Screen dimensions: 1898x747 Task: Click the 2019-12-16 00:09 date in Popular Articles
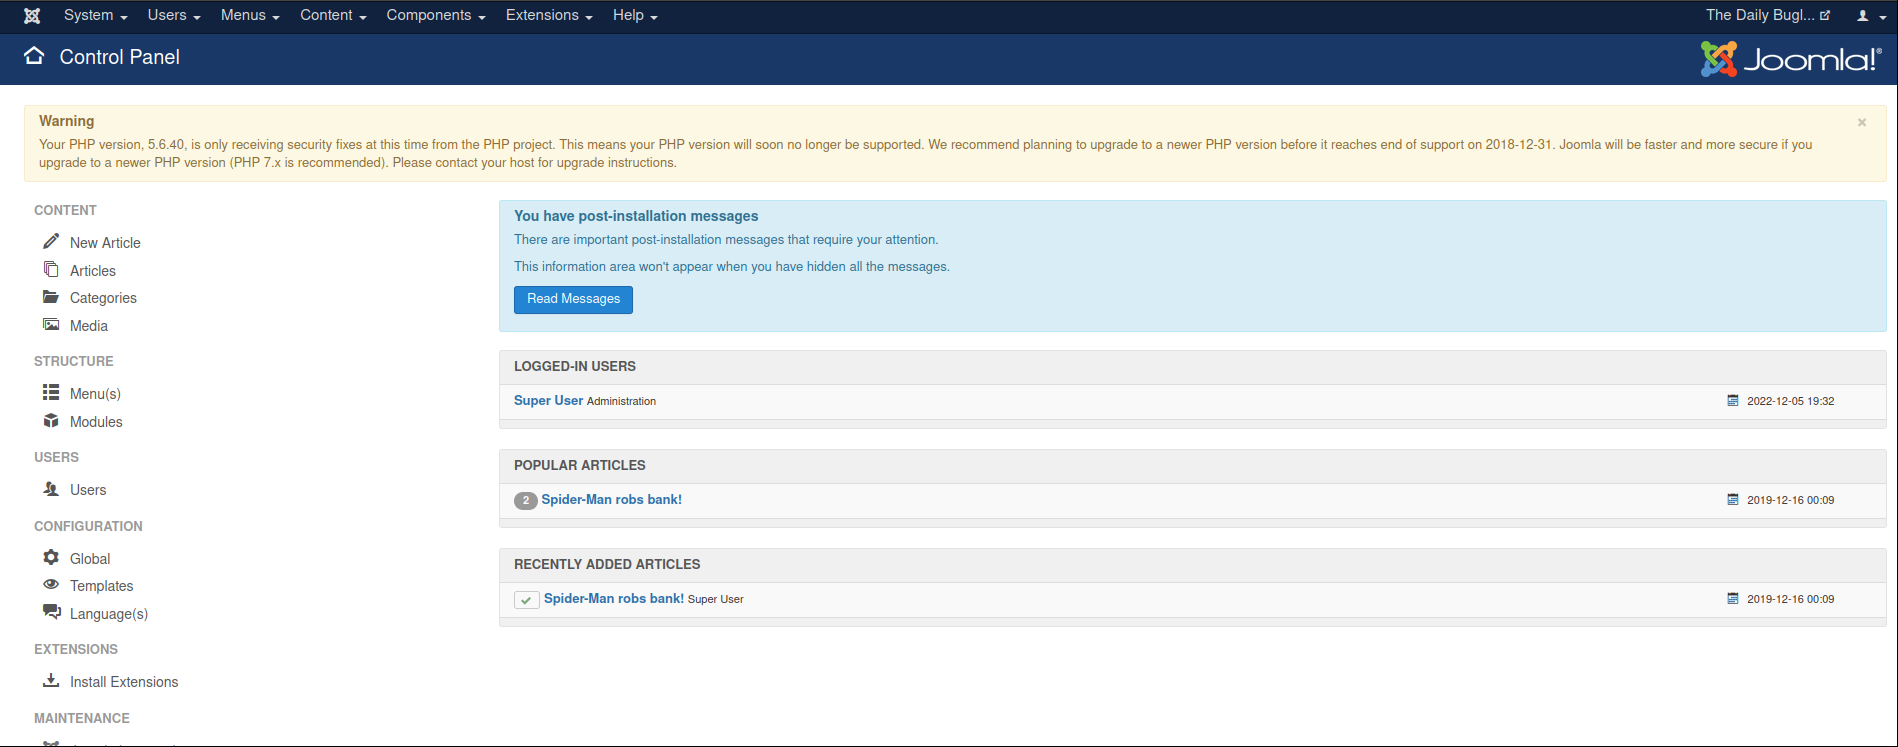(1790, 500)
